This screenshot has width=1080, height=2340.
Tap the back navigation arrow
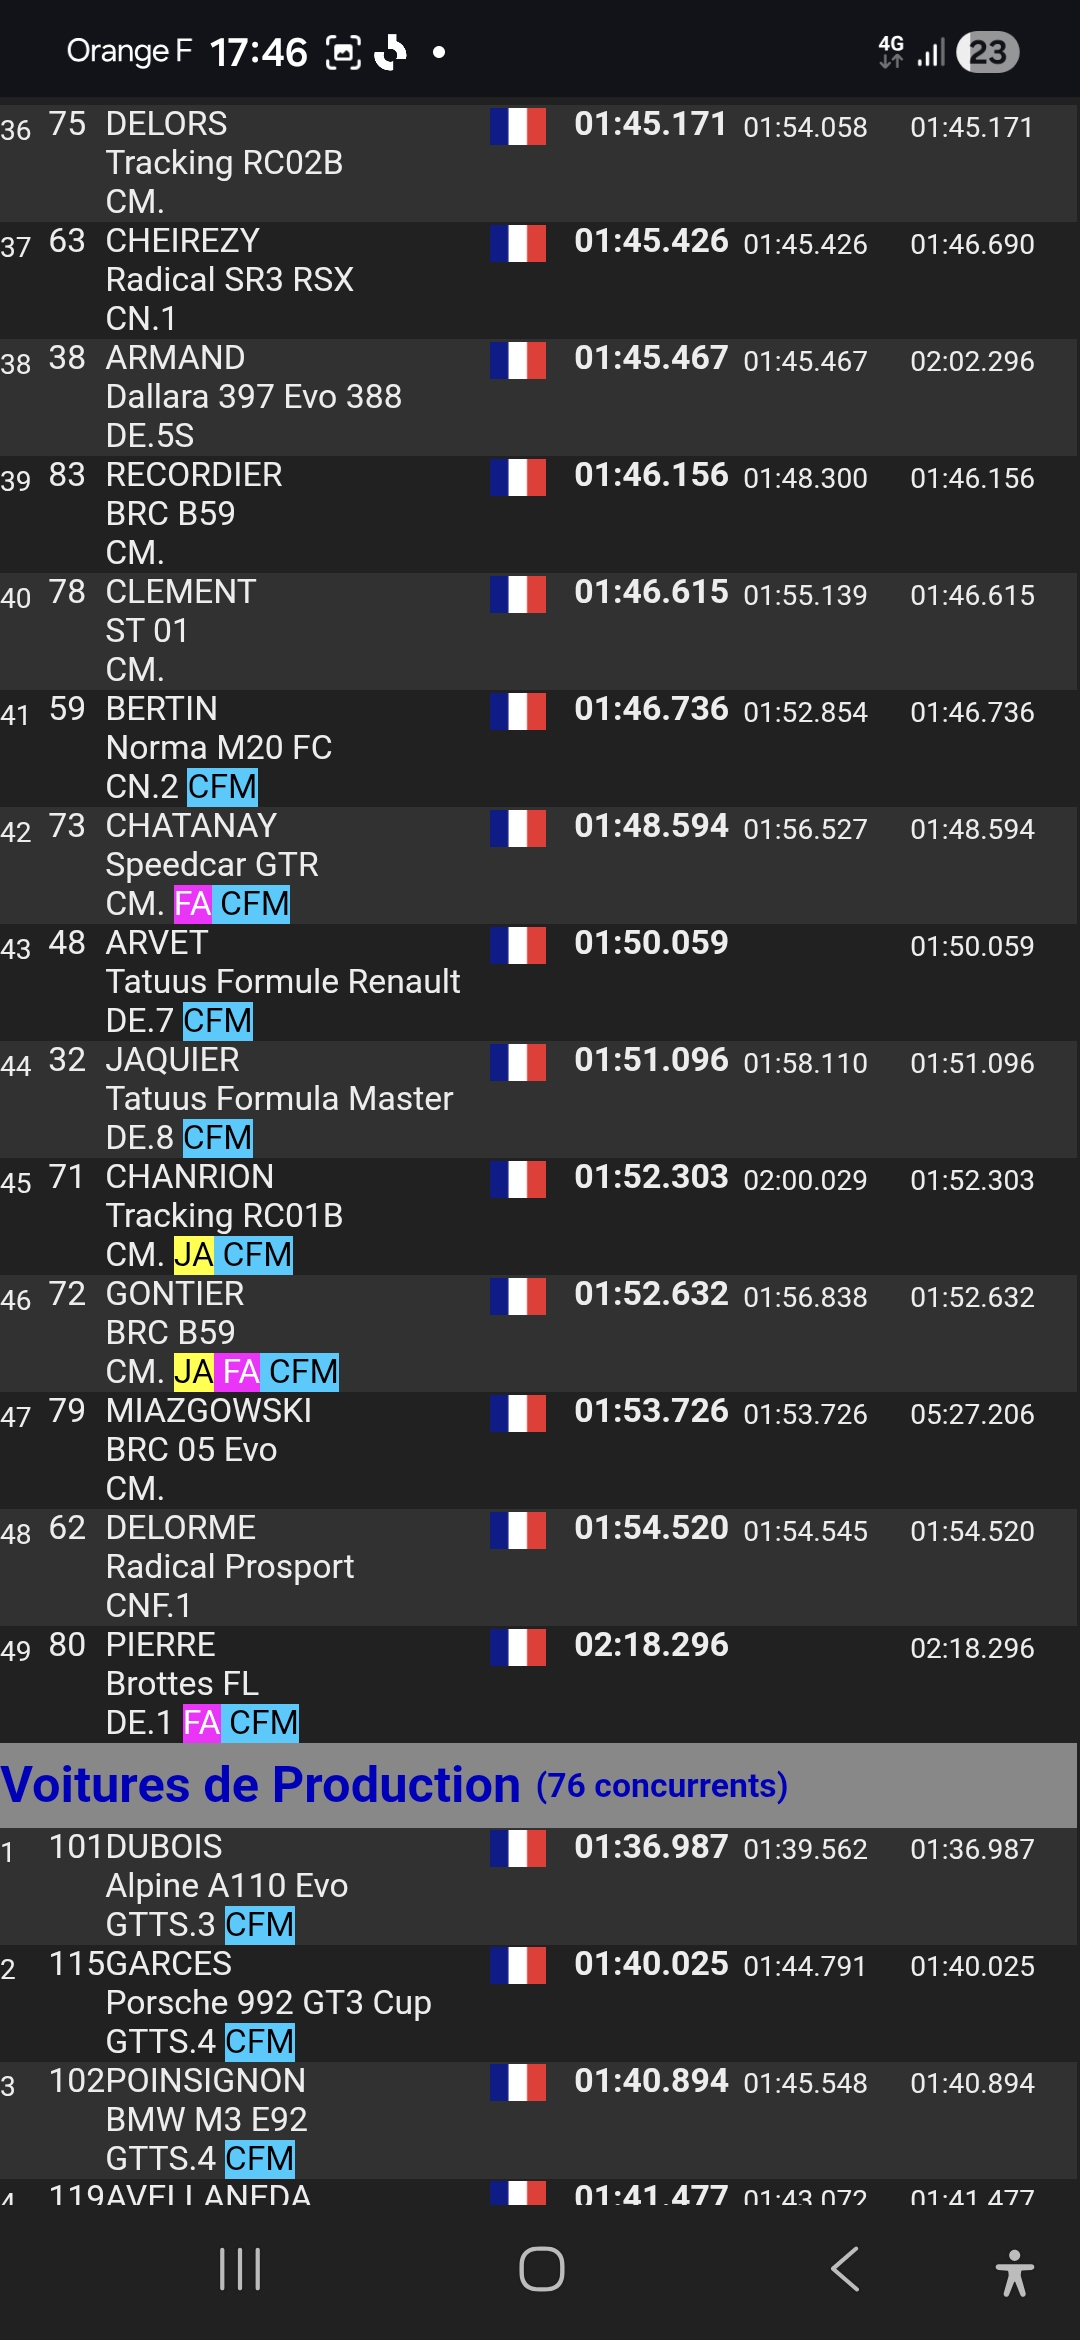845,2269
